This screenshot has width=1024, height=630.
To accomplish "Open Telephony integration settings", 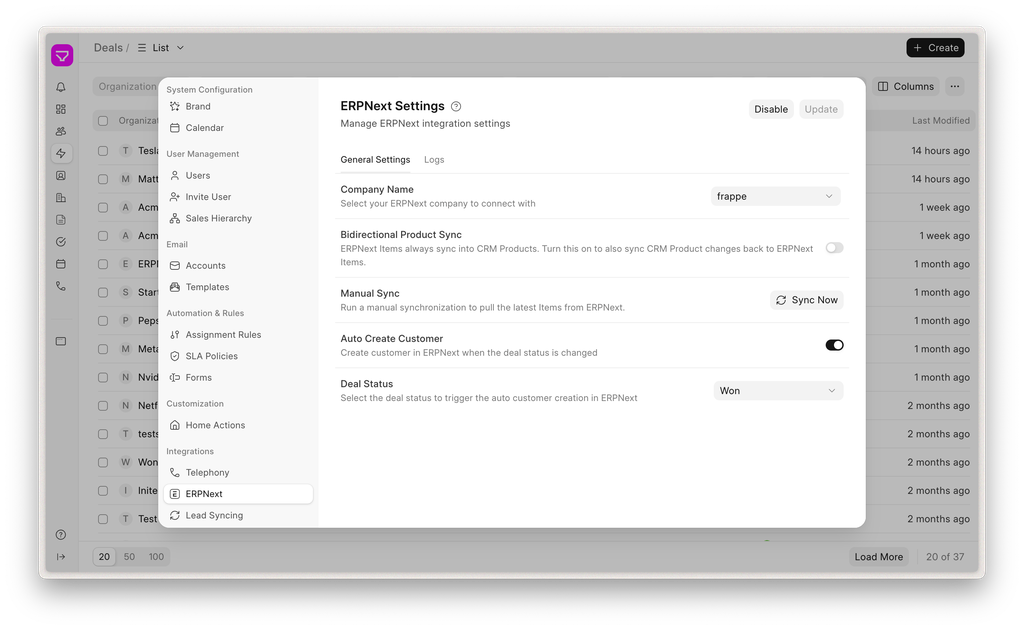I will coord(238,473).
